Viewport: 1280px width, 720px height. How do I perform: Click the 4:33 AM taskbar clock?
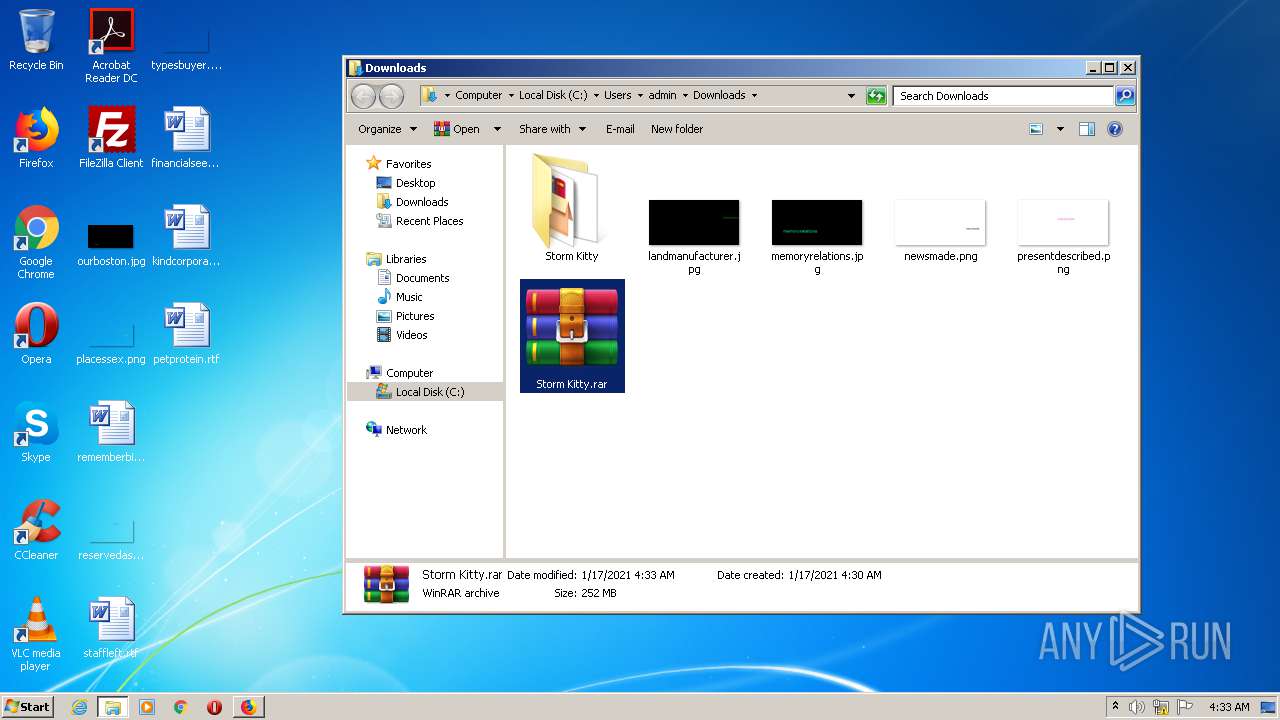tap(1229, 707)
